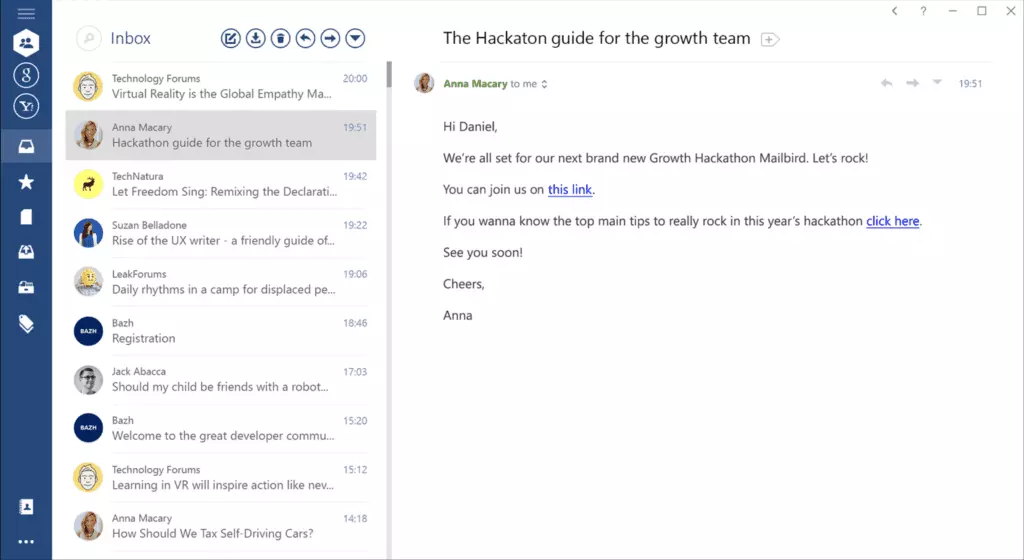Click the TechNatura deer avatar

tap(88, 185)
